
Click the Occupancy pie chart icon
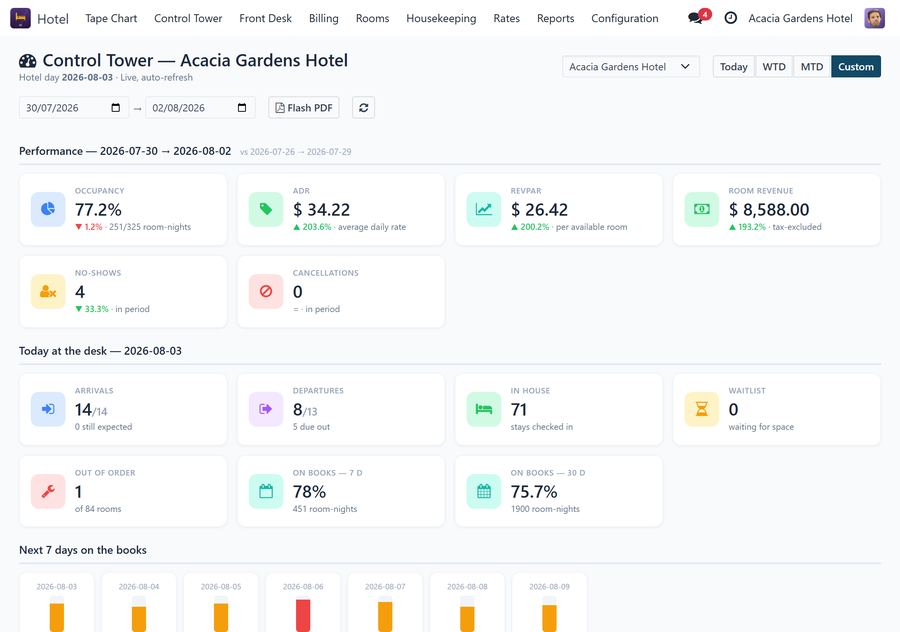click(48, 210)
